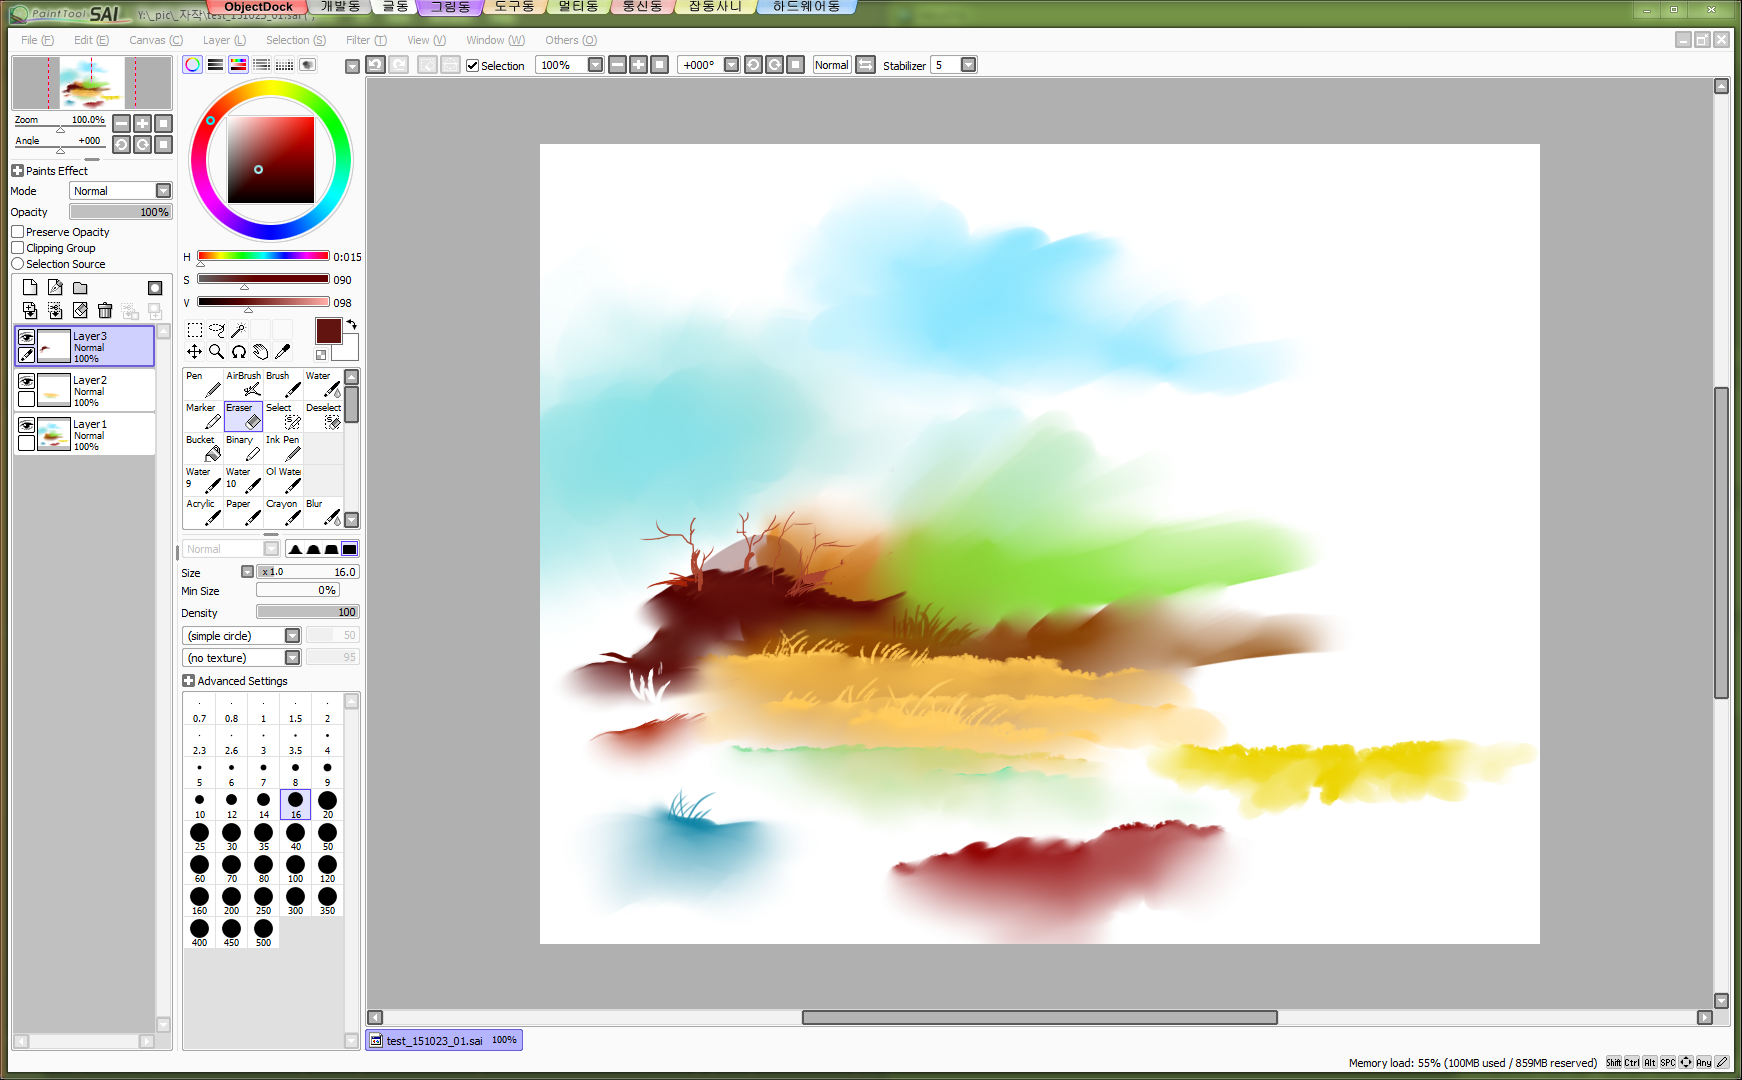Expand the Advanced Settings section
The width and height of the screenshot is (1742, 1080).
188,681
